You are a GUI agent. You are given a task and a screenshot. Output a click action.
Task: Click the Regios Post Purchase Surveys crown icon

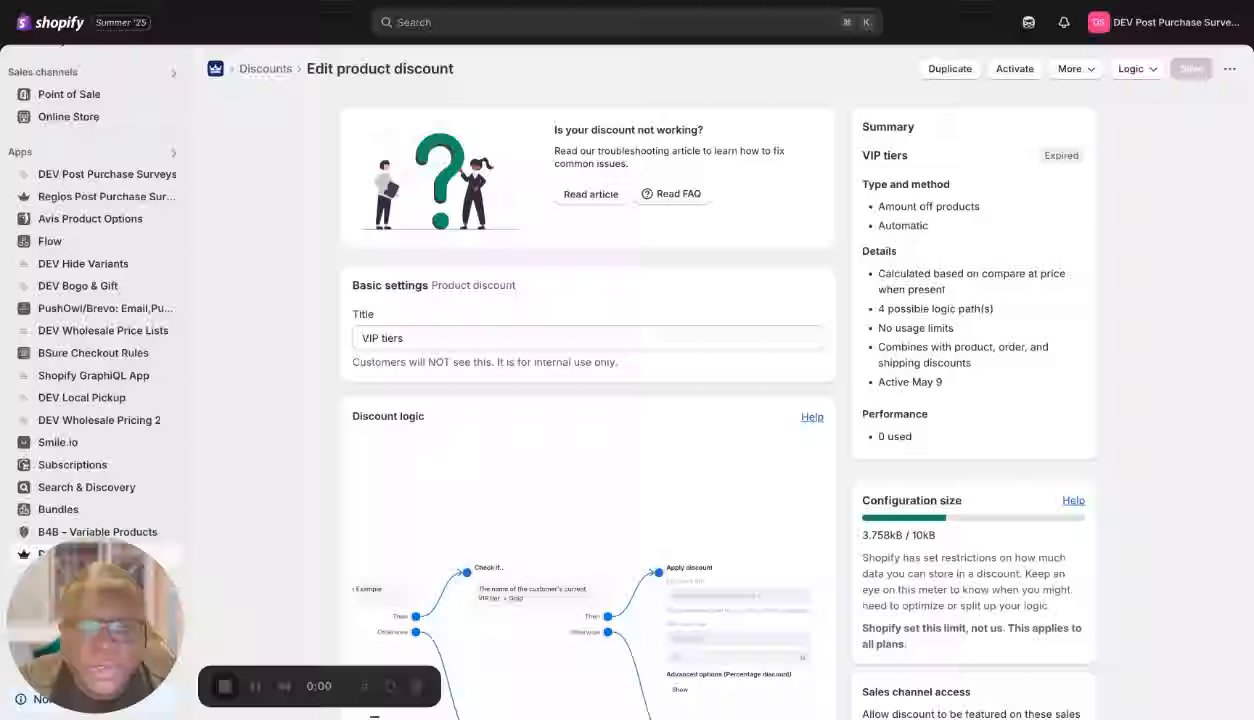24,196
